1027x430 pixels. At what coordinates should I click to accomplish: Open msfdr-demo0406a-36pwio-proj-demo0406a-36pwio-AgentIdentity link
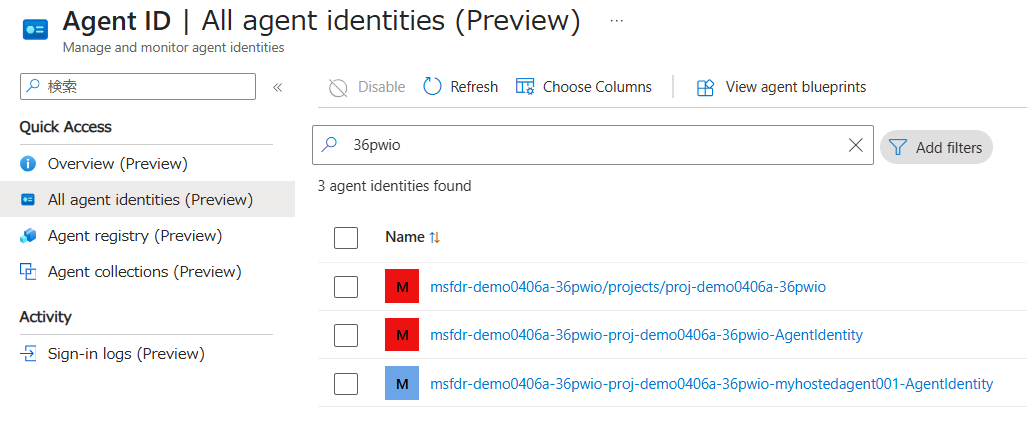tap(646, 335)
